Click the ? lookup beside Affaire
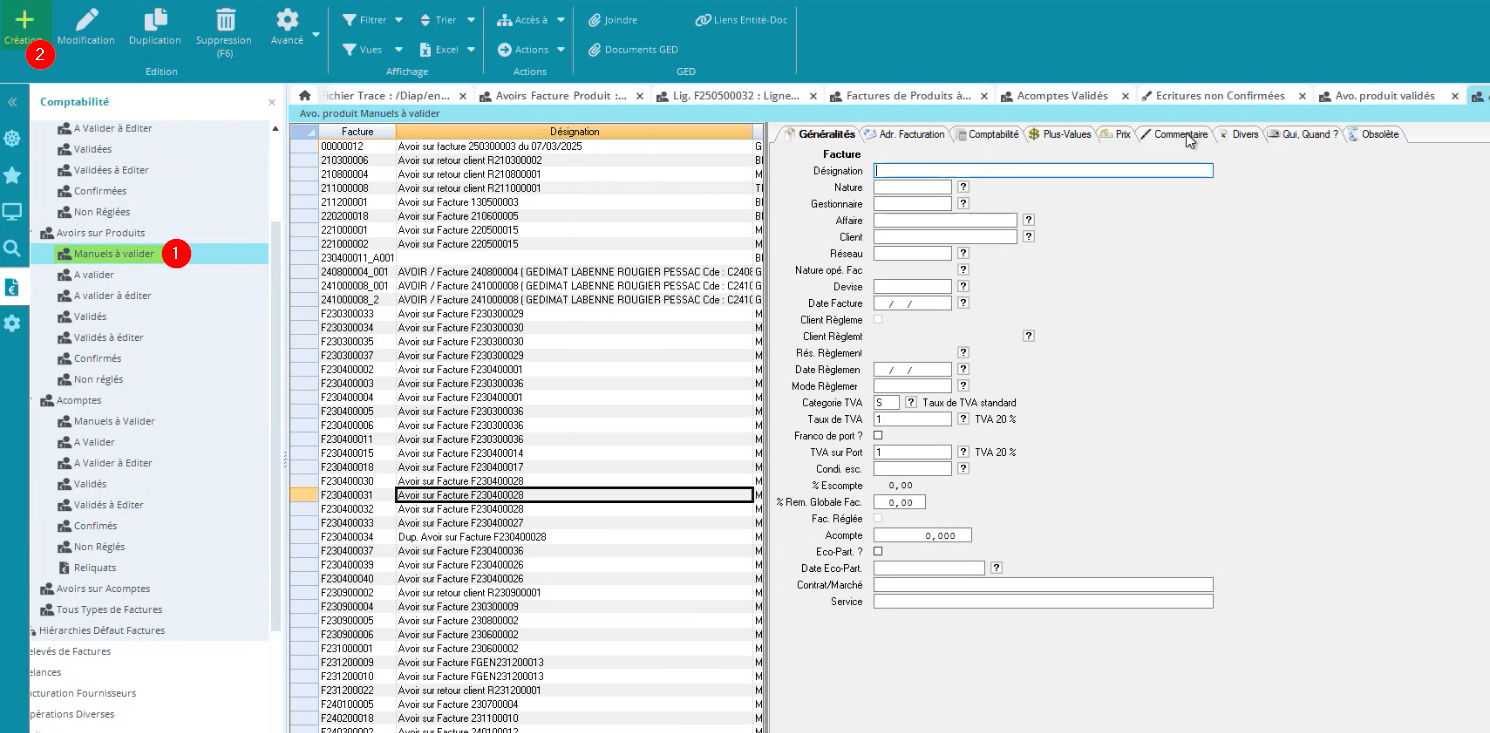Image resolution: width=1490 pixels, height=733 pixels. 1028,220
